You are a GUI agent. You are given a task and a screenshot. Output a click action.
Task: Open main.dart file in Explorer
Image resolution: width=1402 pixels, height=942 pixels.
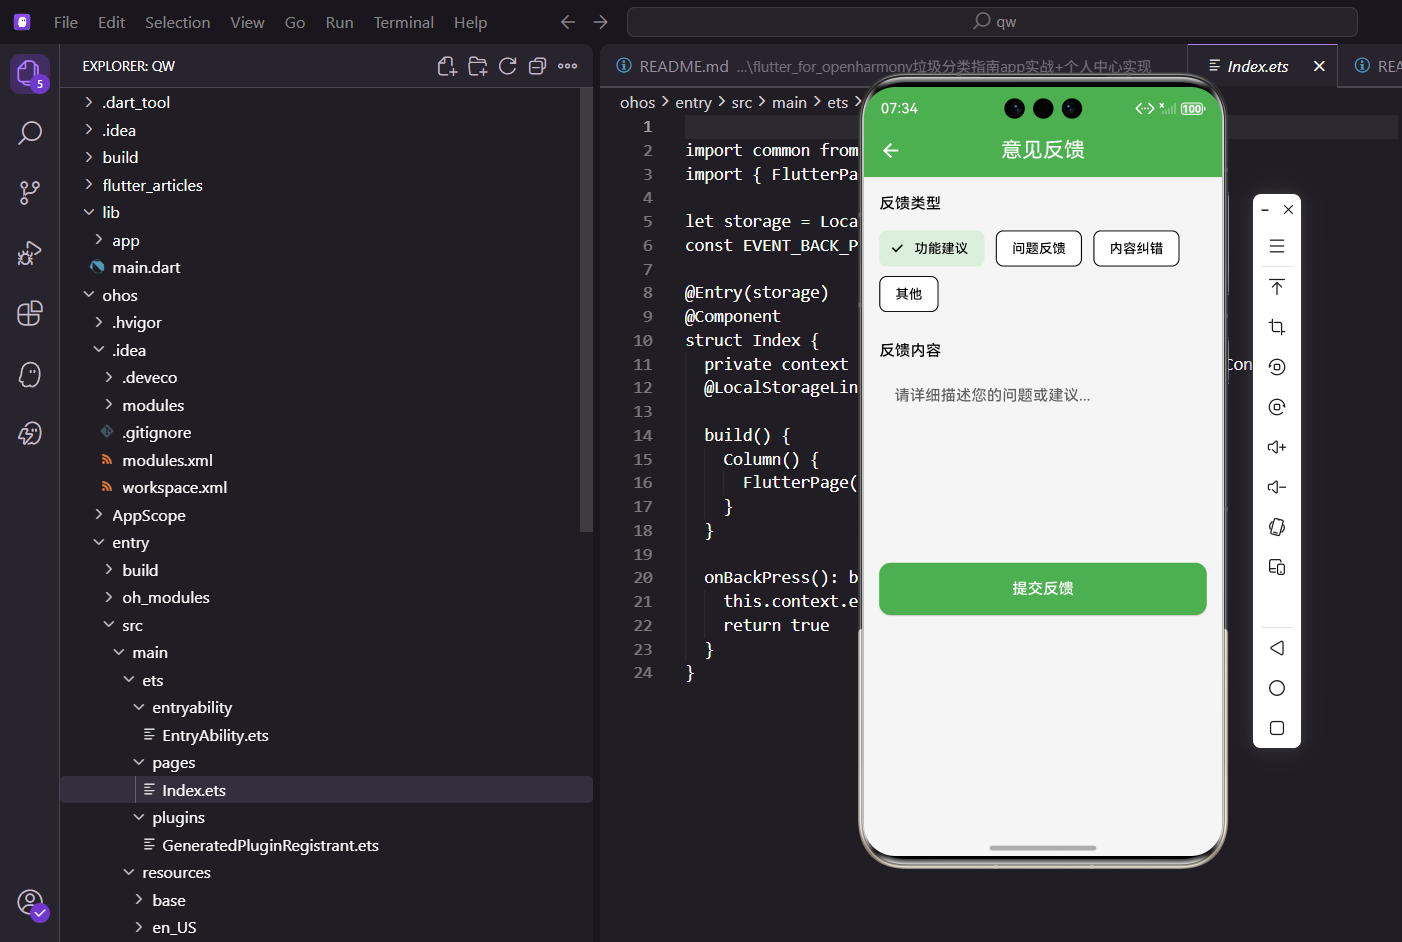(x=146, y=267)
